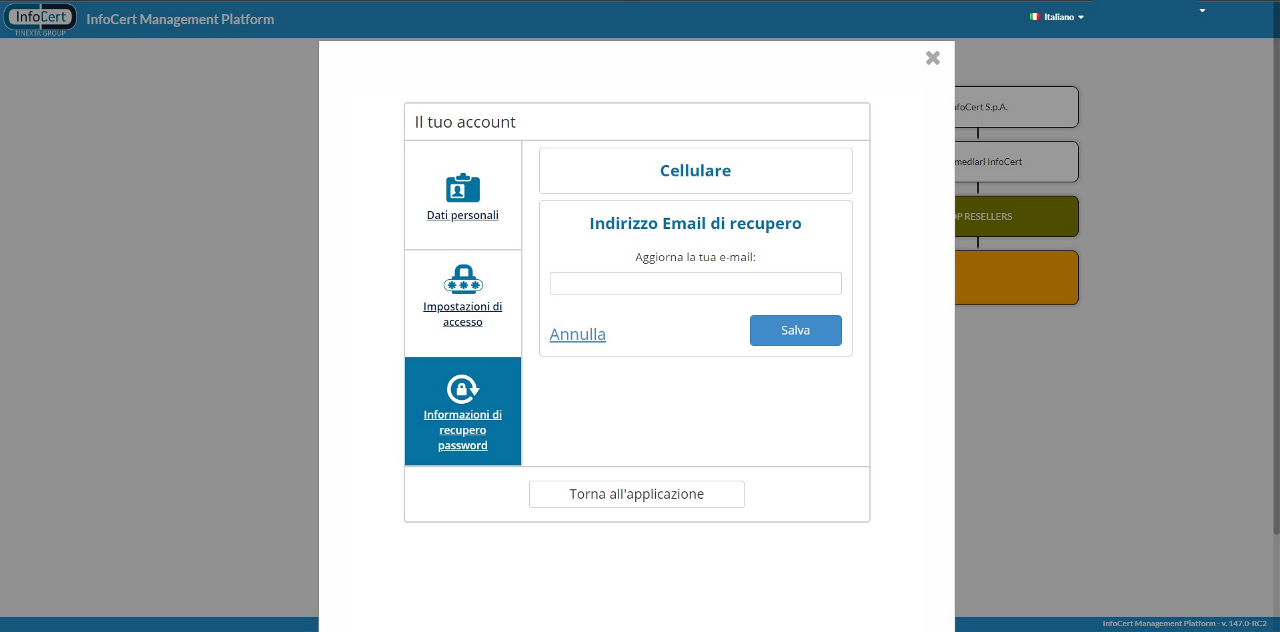Select the olive RESELLERS hierarchy node

(x=1016, y=217)
